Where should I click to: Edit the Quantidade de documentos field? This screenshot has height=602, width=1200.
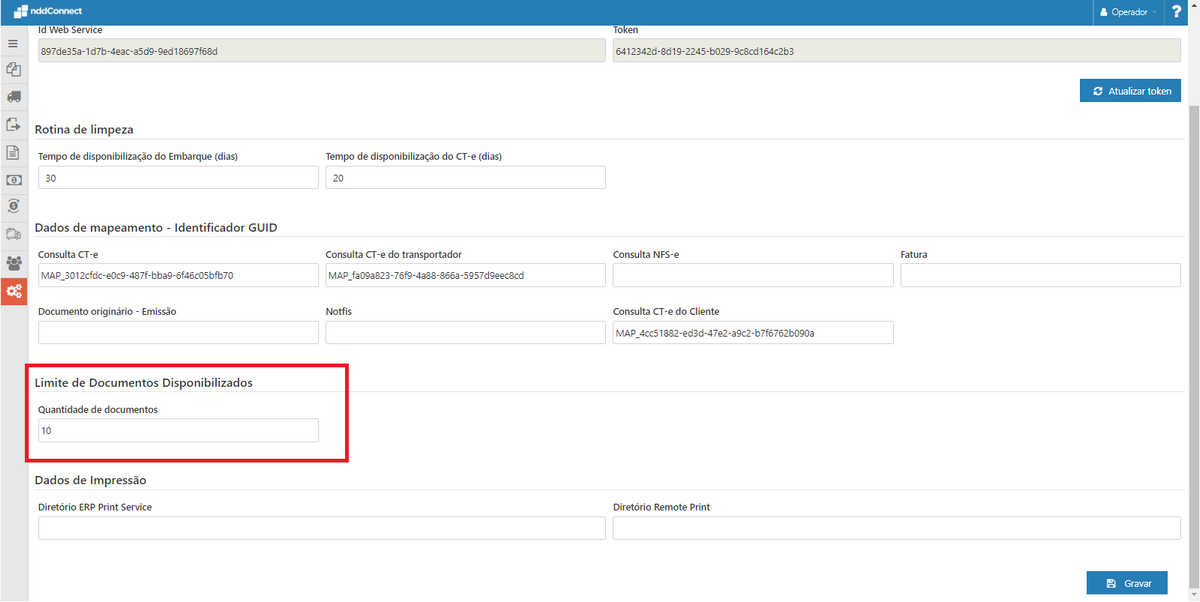click(x=177, y=430)
